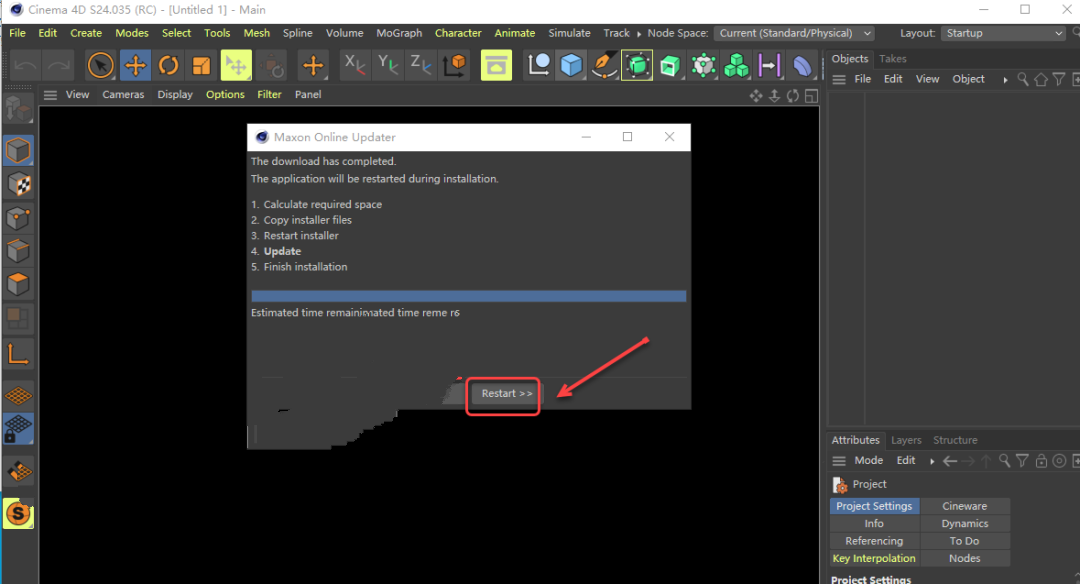Open the Objects manager hamburger menu
The width and height of the screenshot is (1080, 584).
pyautogui.click(x=839, y=80)
